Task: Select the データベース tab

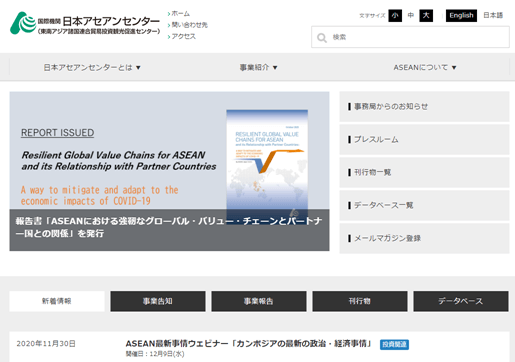Action: pyautogui.click(x=461, y=301)
